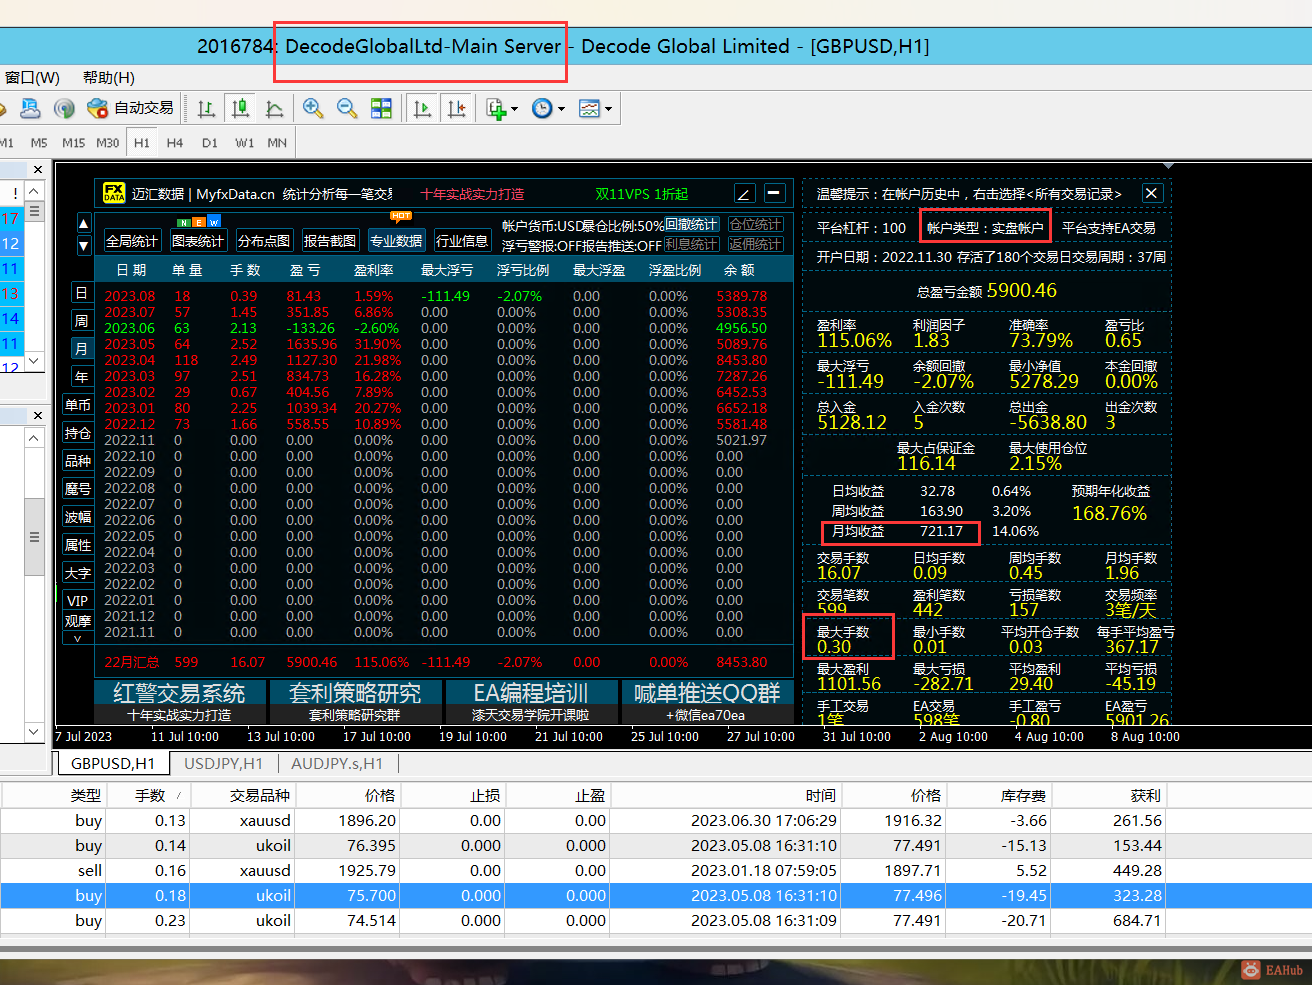This screenshot has height=985, width=1312.
Task: Click the chart shift icon
Action: coord(457,108)
